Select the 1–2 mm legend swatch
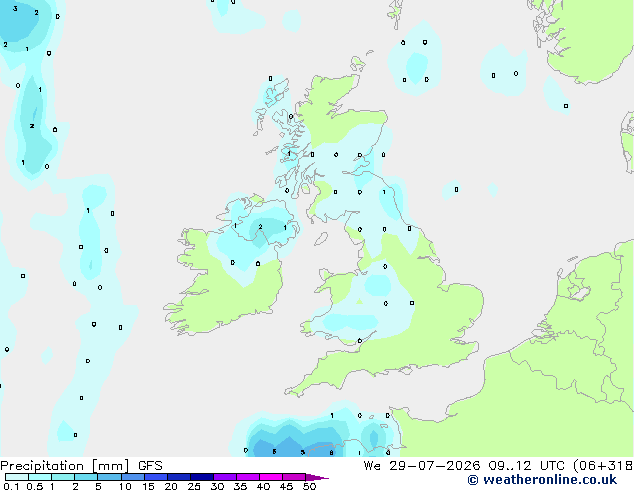The height and width of the screenshot is (490, 634). click(x=63, y=477)
